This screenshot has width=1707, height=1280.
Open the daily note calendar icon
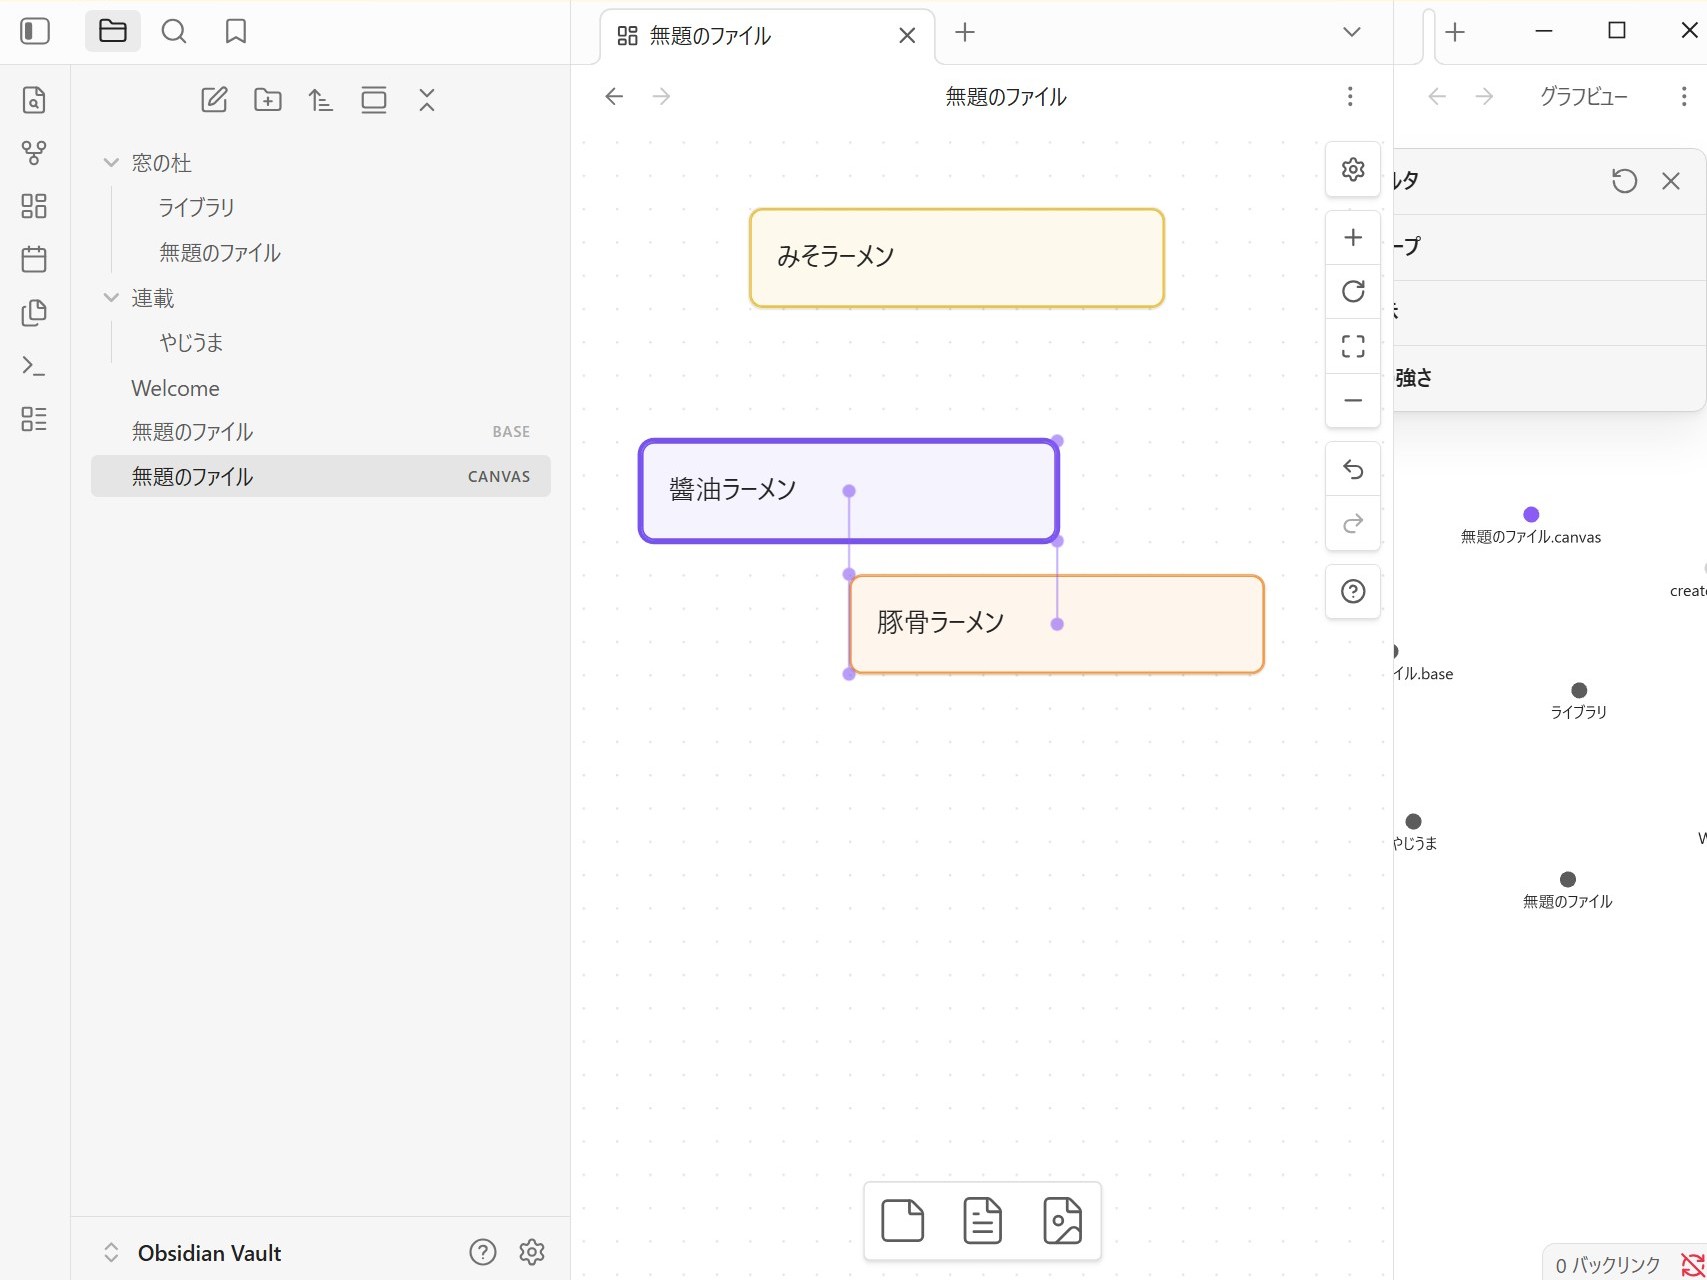click(x=34, y=260)
